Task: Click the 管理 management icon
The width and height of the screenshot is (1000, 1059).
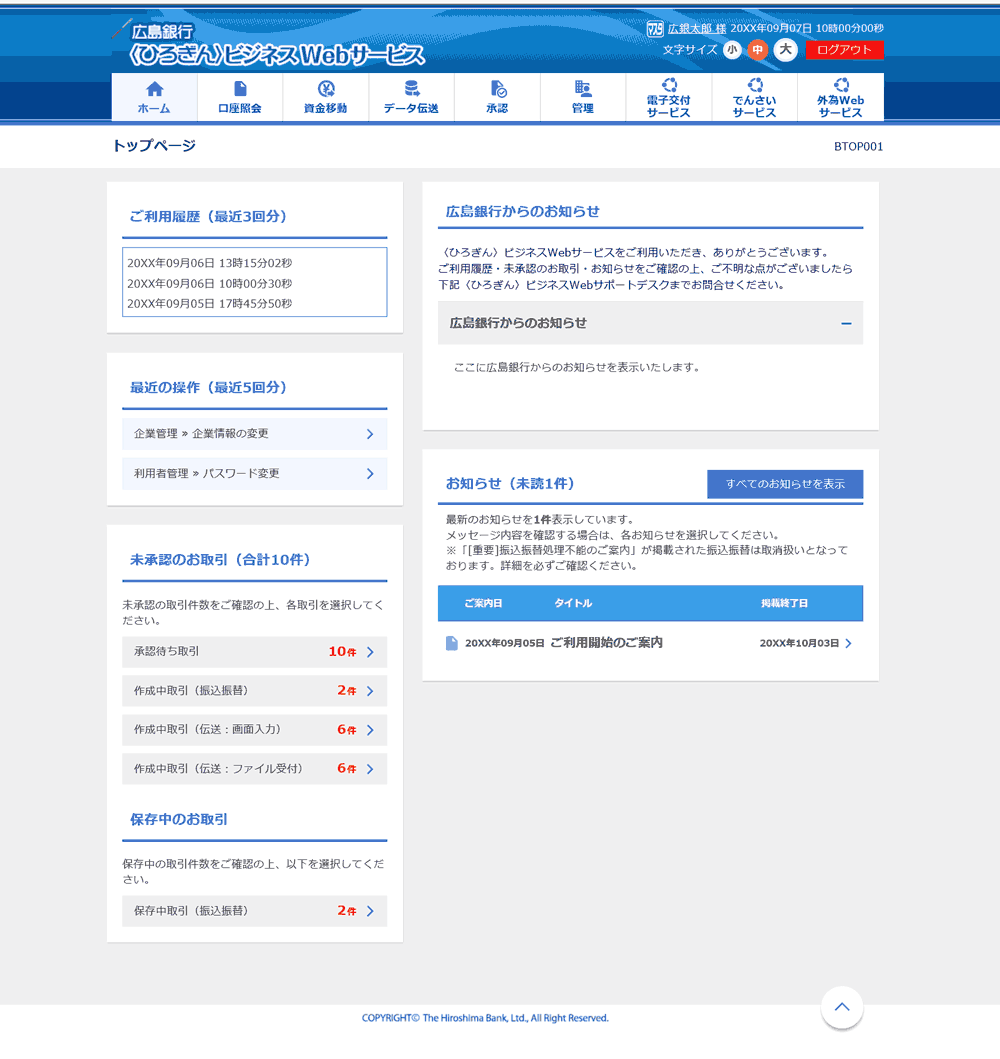Action: 583,88
